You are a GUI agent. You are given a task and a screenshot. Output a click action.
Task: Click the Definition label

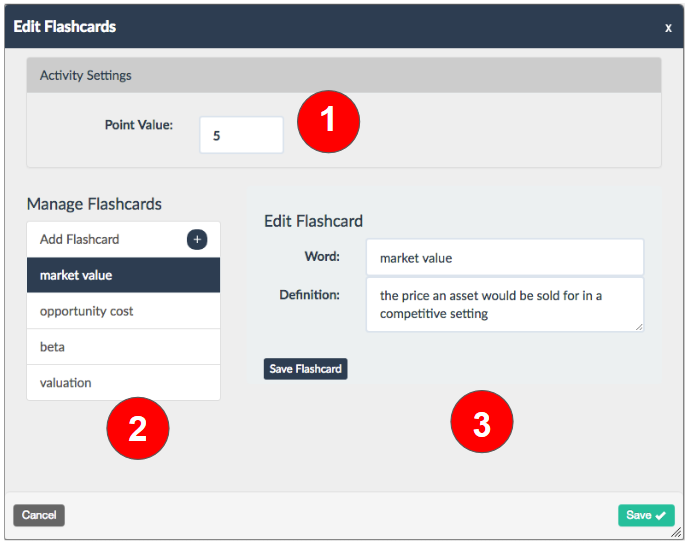(309, 295)
